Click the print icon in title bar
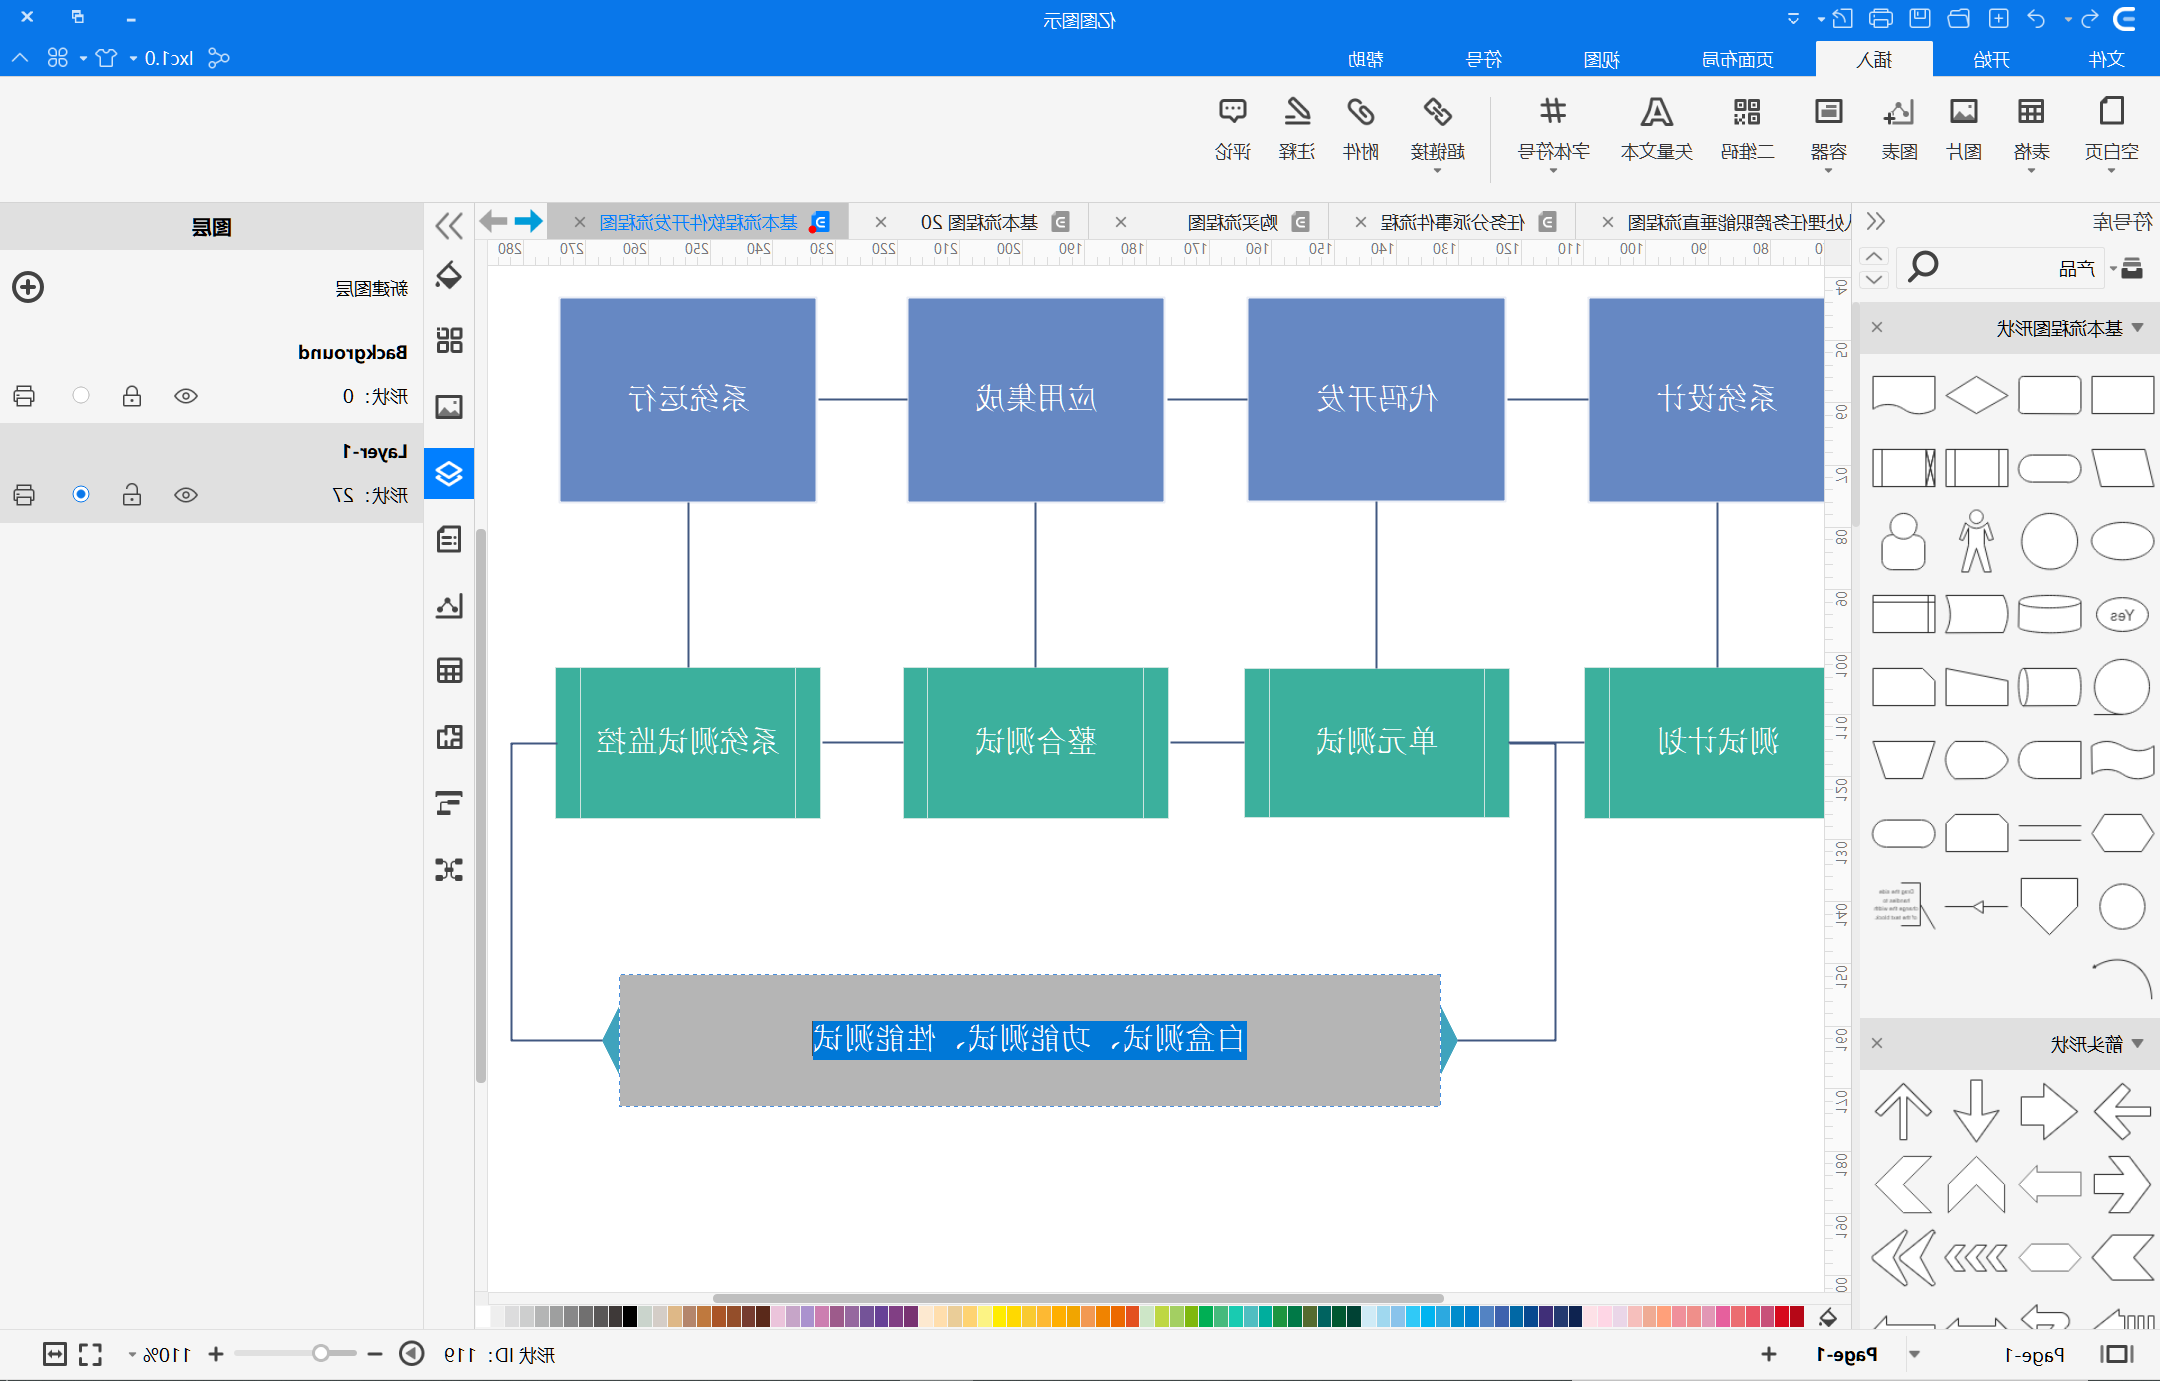This screenshot has height=1381, width=2160. 1880,18
